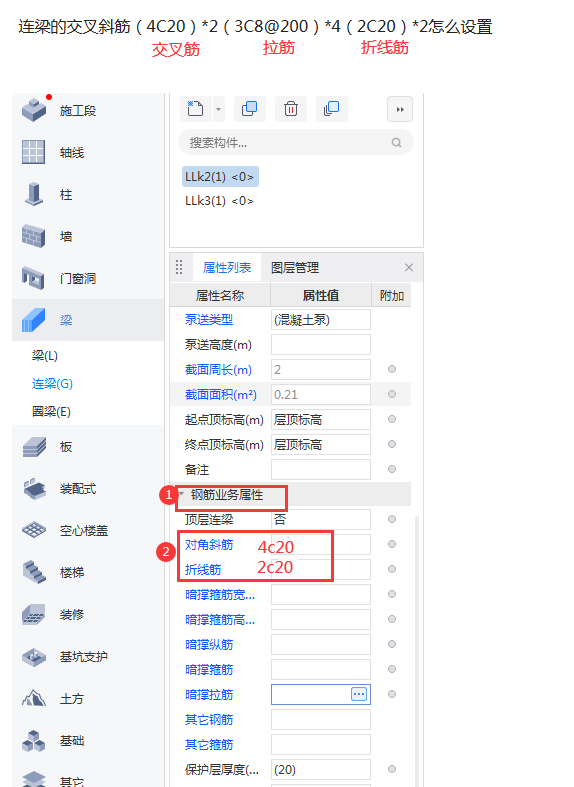Open the 墙 wall category icon
574x787 pixels.
pyautogui.click(x=34, y=236)
